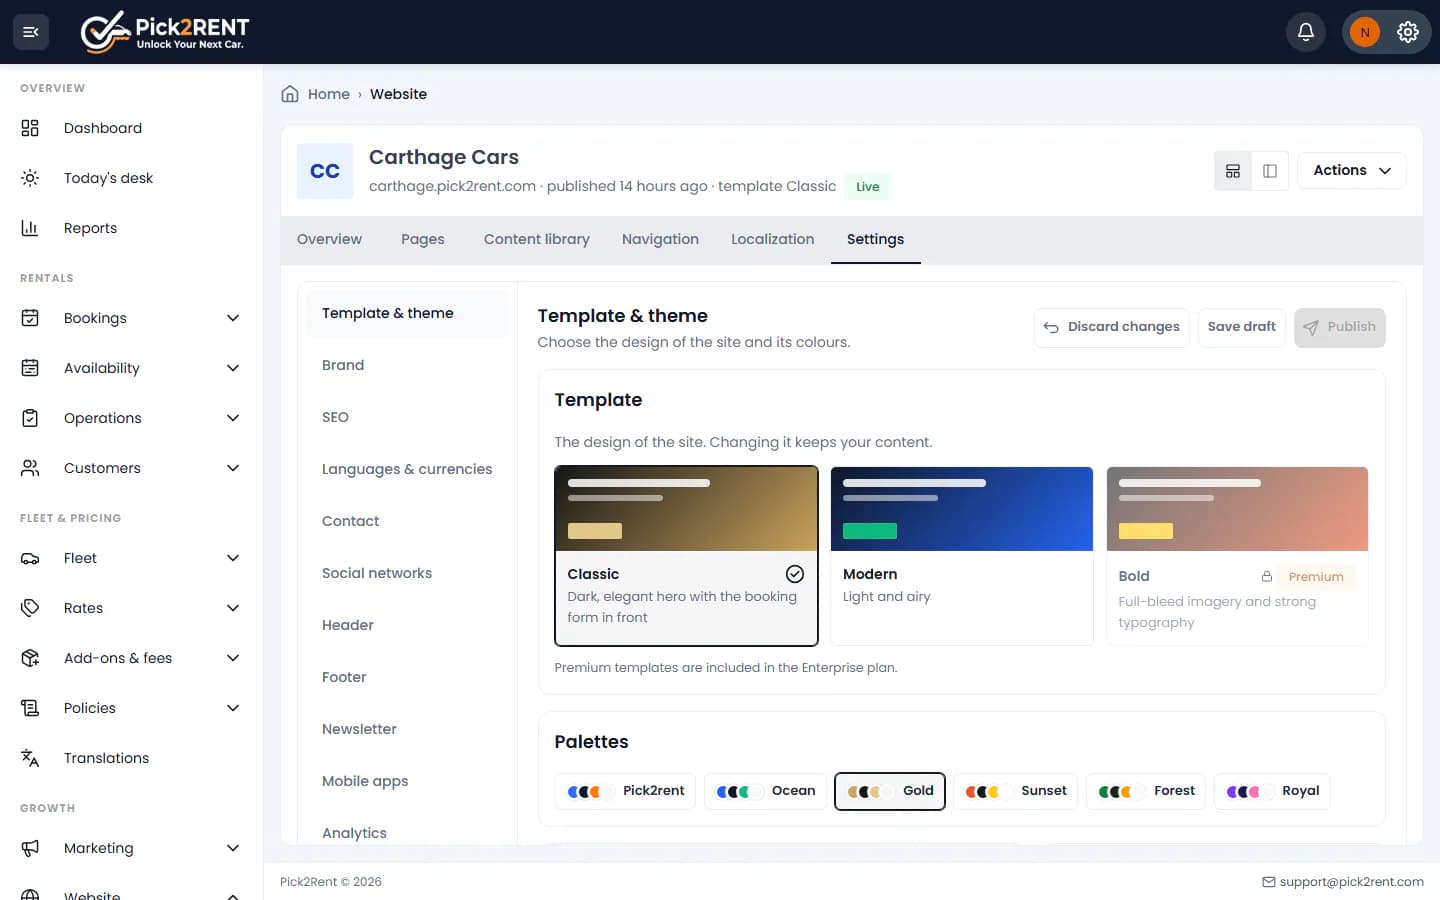Viewport: 1440px width, 900px height.
Task: Choose the Forest palette
Action: [x=1147, y=791]
